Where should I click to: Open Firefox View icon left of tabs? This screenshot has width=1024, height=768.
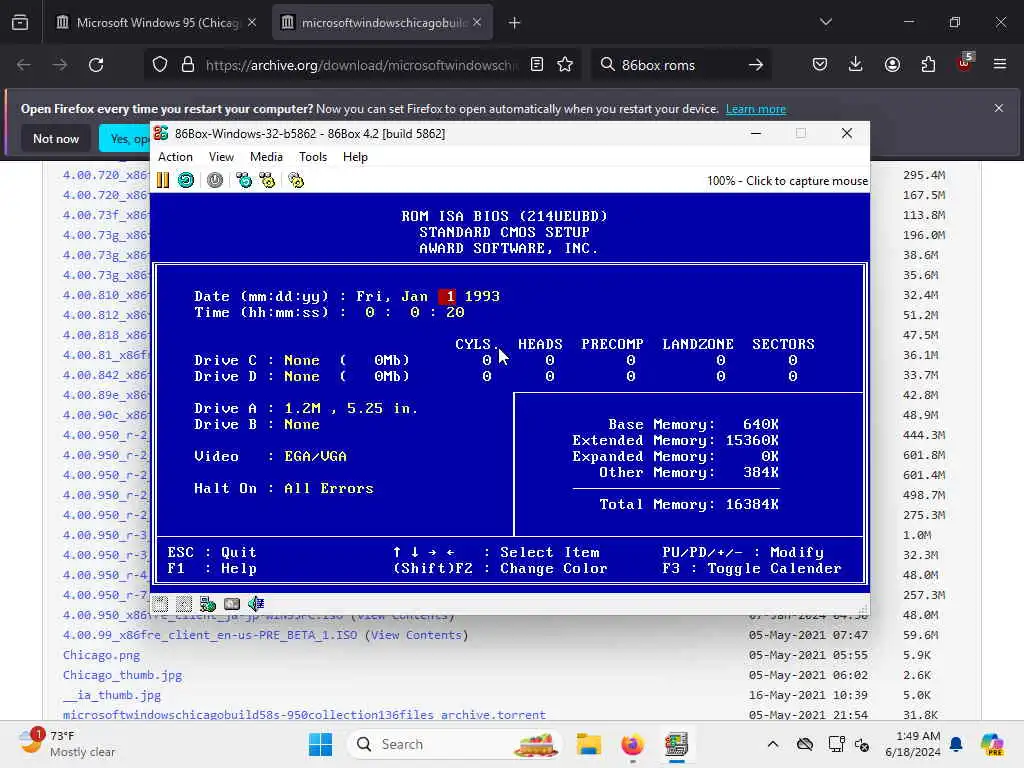20,23
